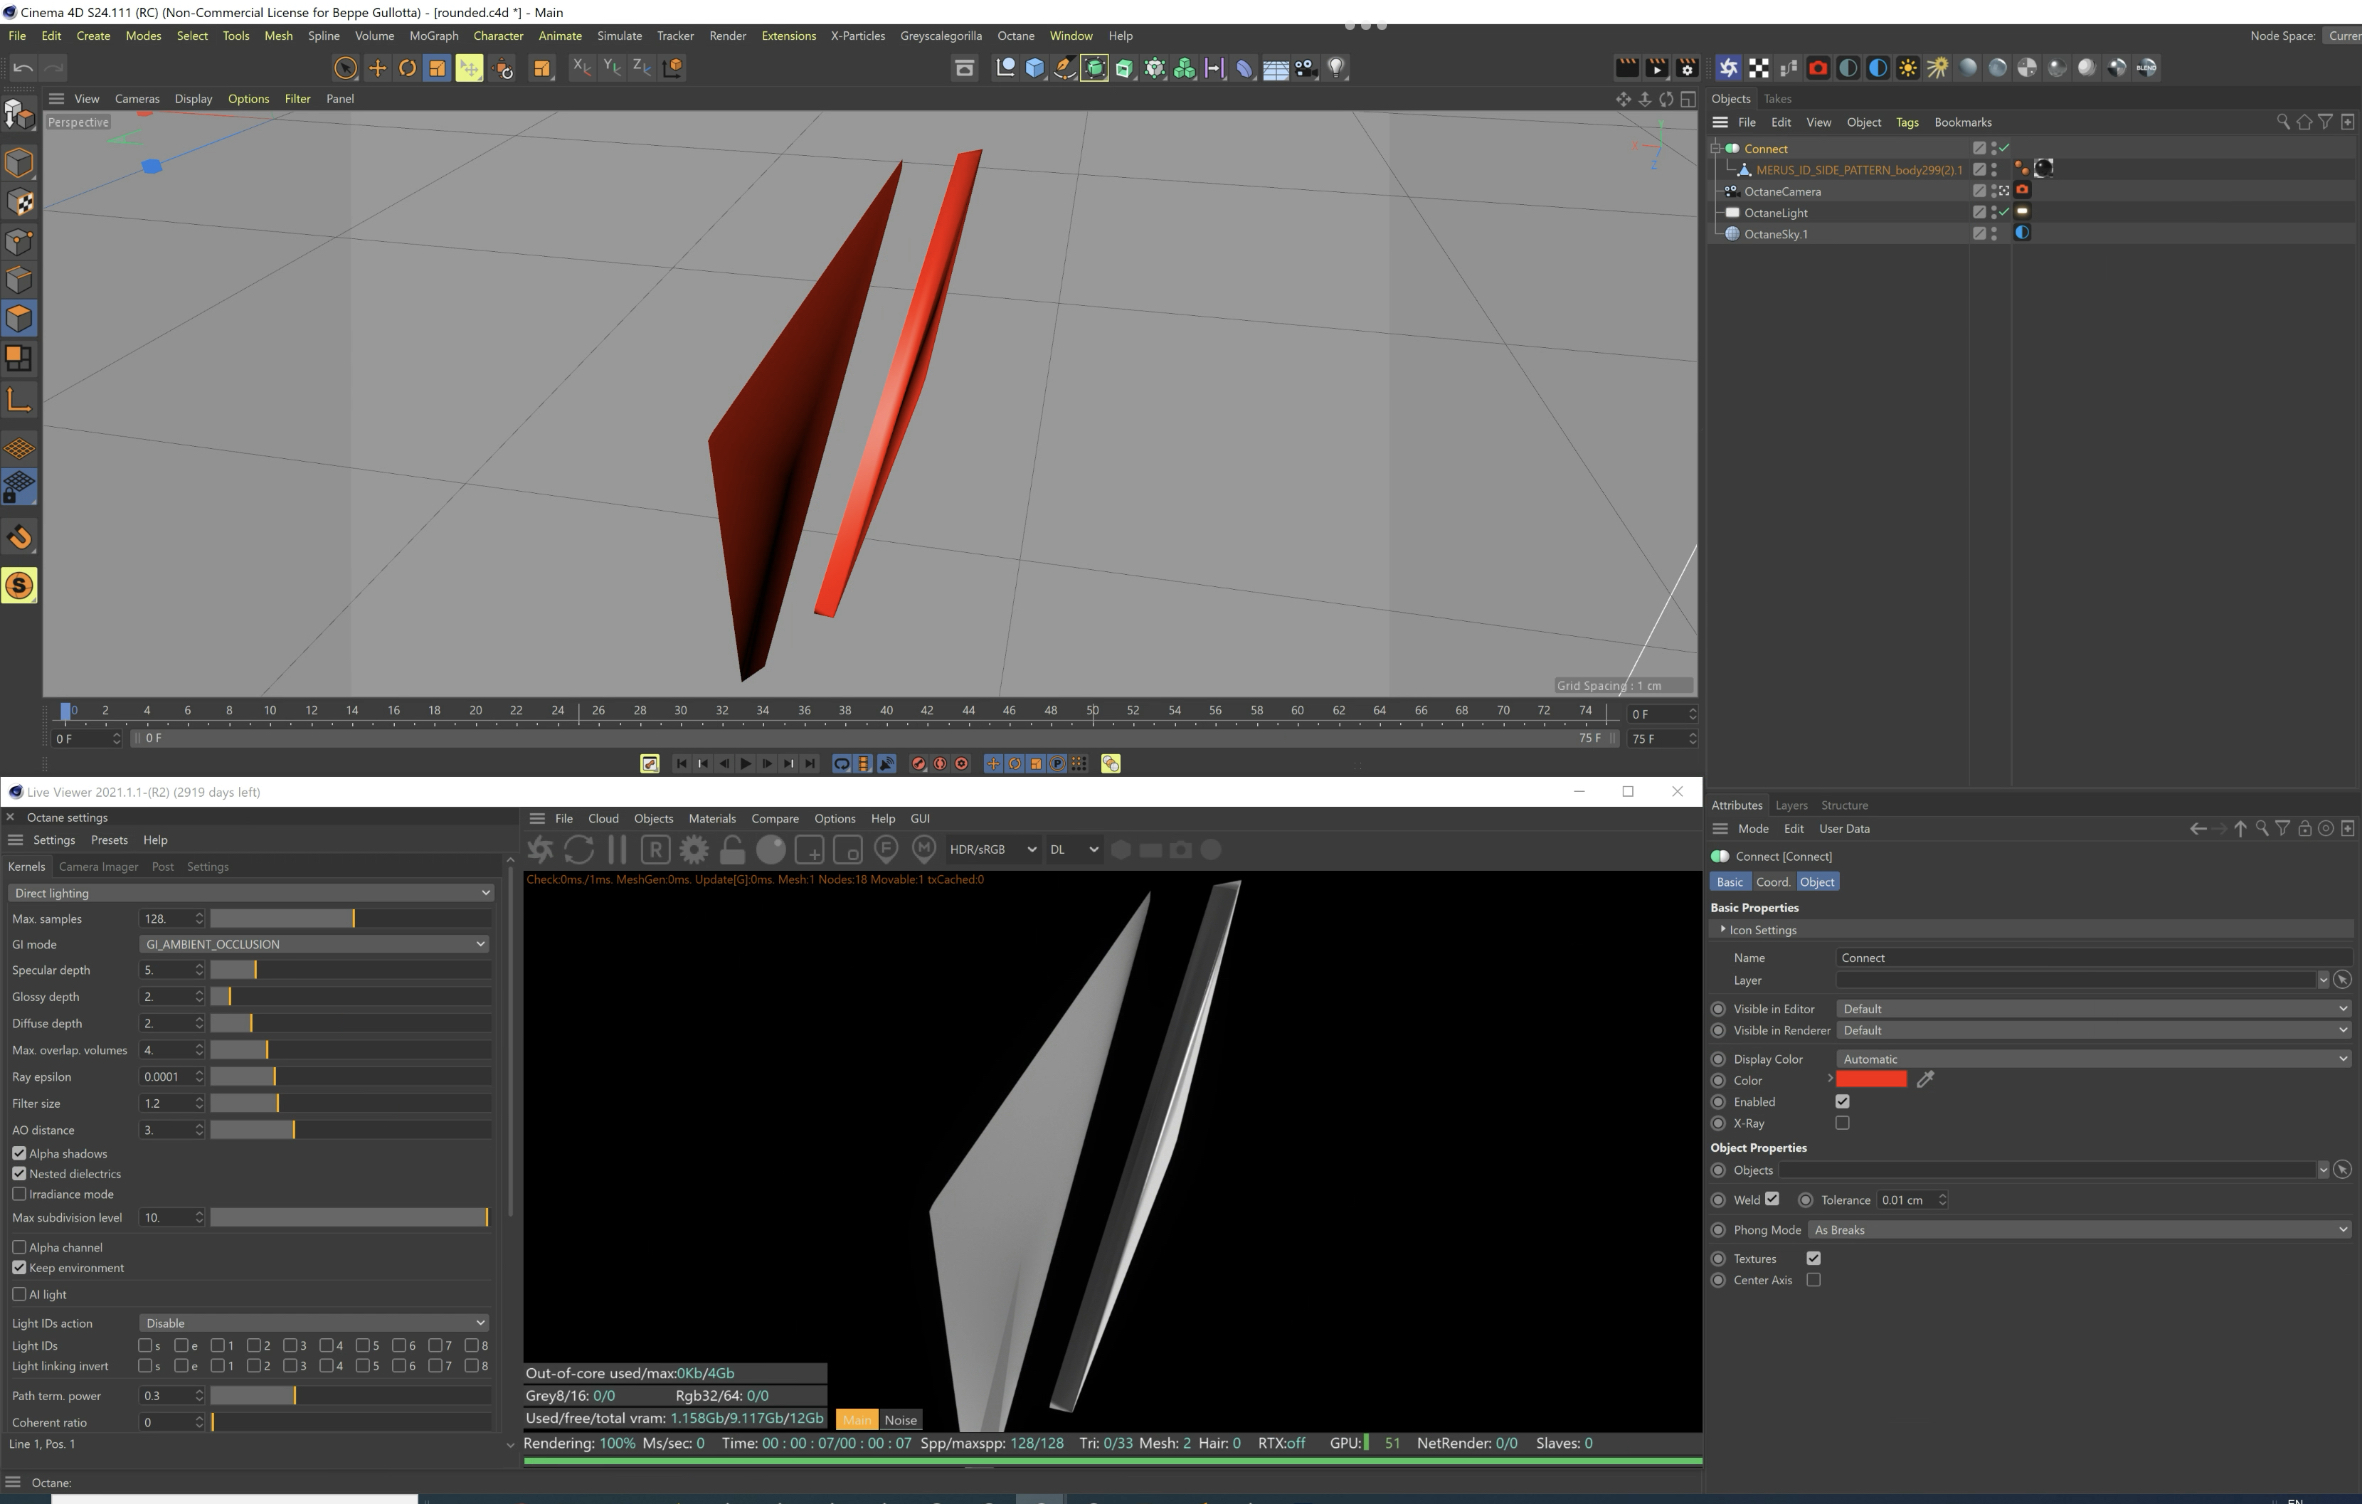Viewport: 2362px width, 1504px height.
Task: Click the Coord. attributes button
Action: point(1772,882)
